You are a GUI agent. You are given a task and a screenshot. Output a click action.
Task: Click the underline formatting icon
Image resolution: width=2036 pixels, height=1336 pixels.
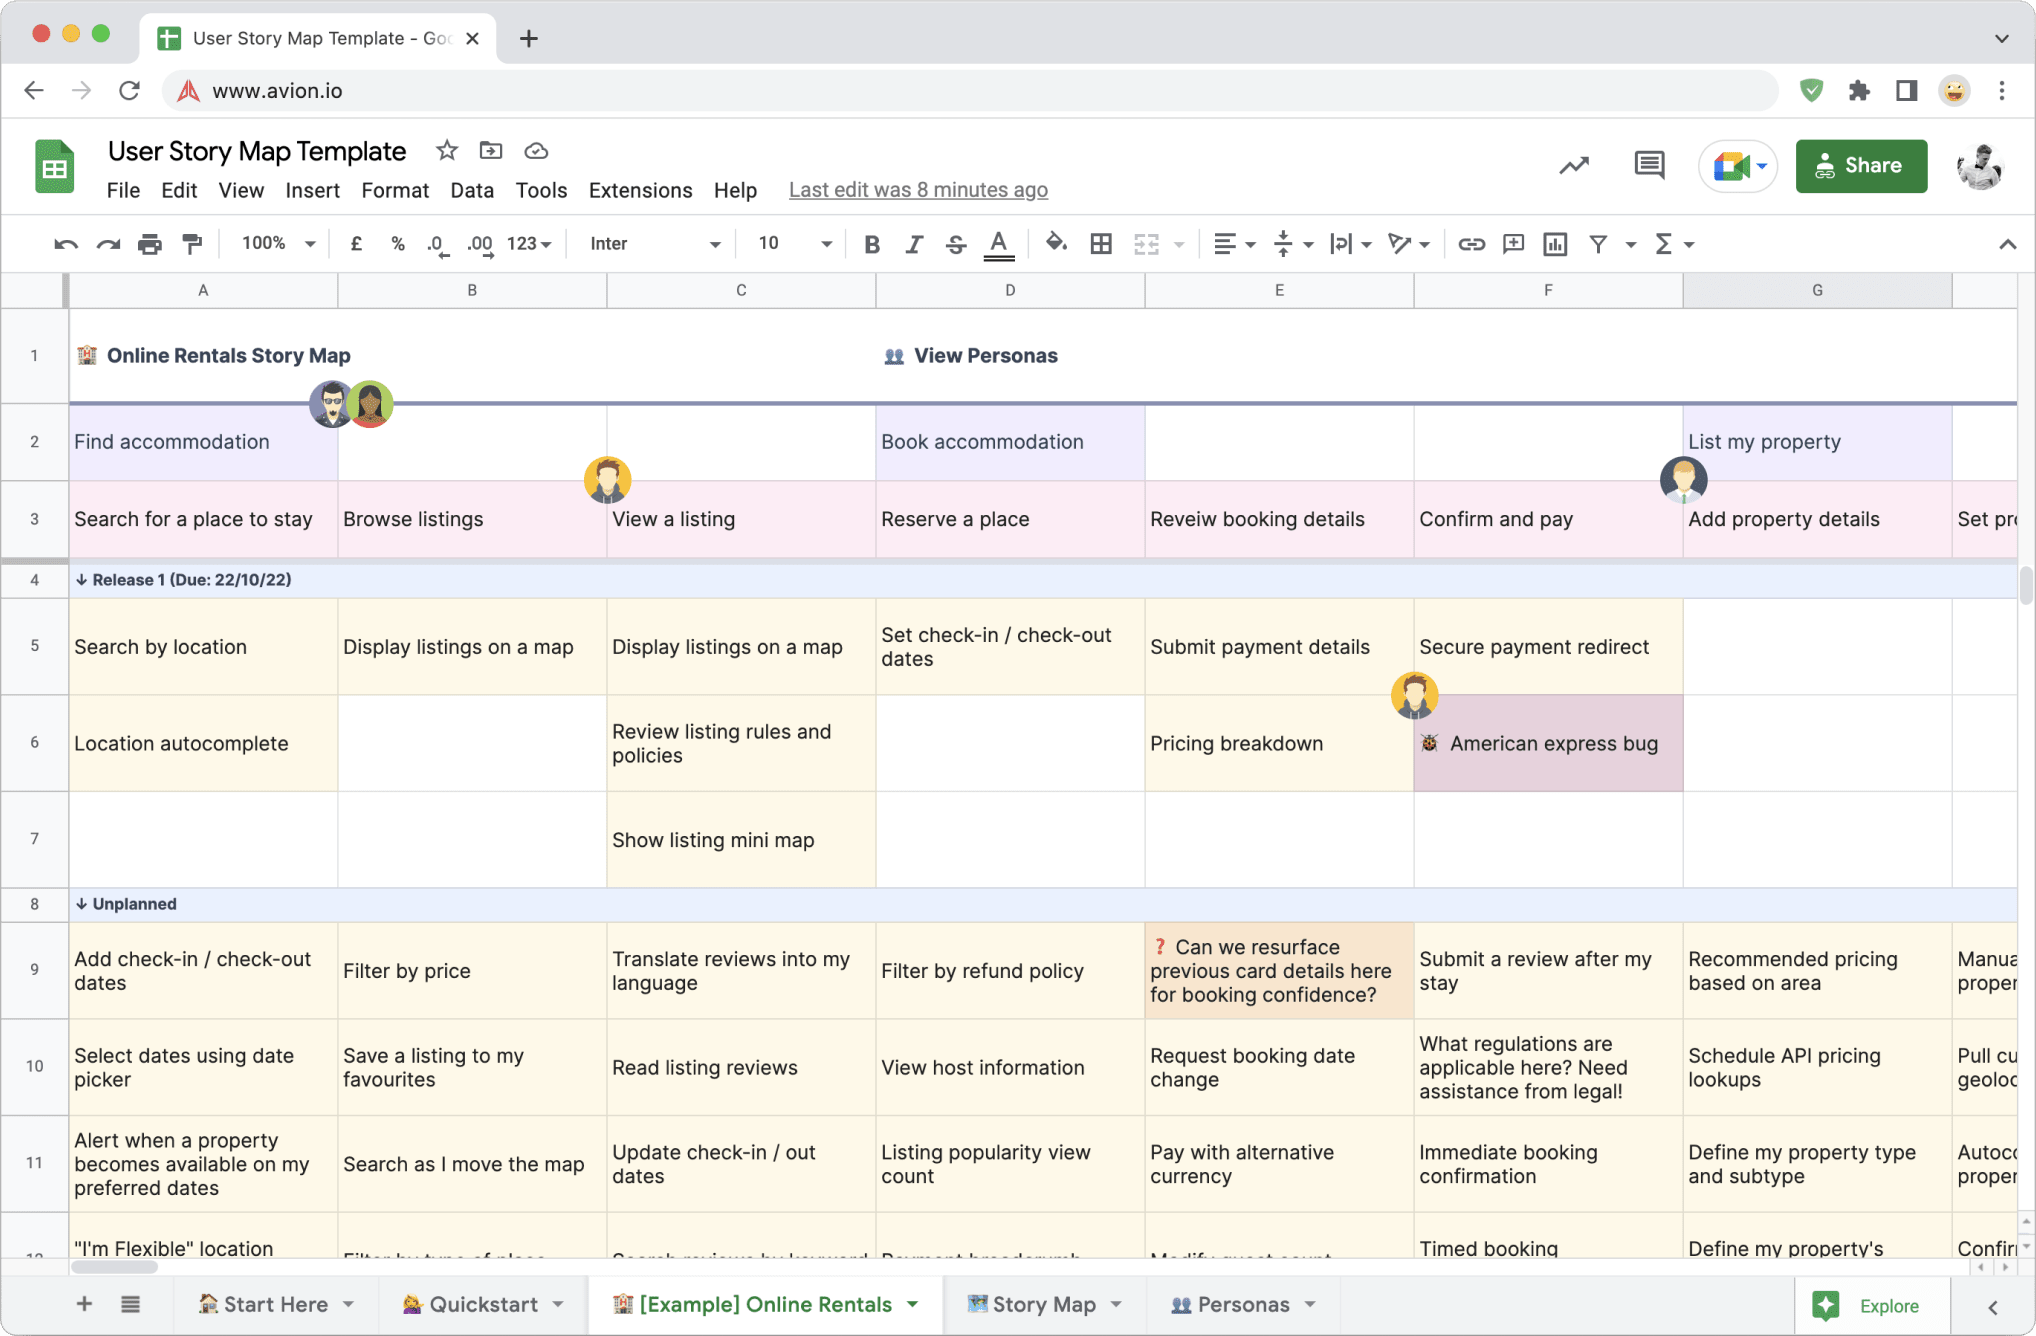(x=1000, y=243)
